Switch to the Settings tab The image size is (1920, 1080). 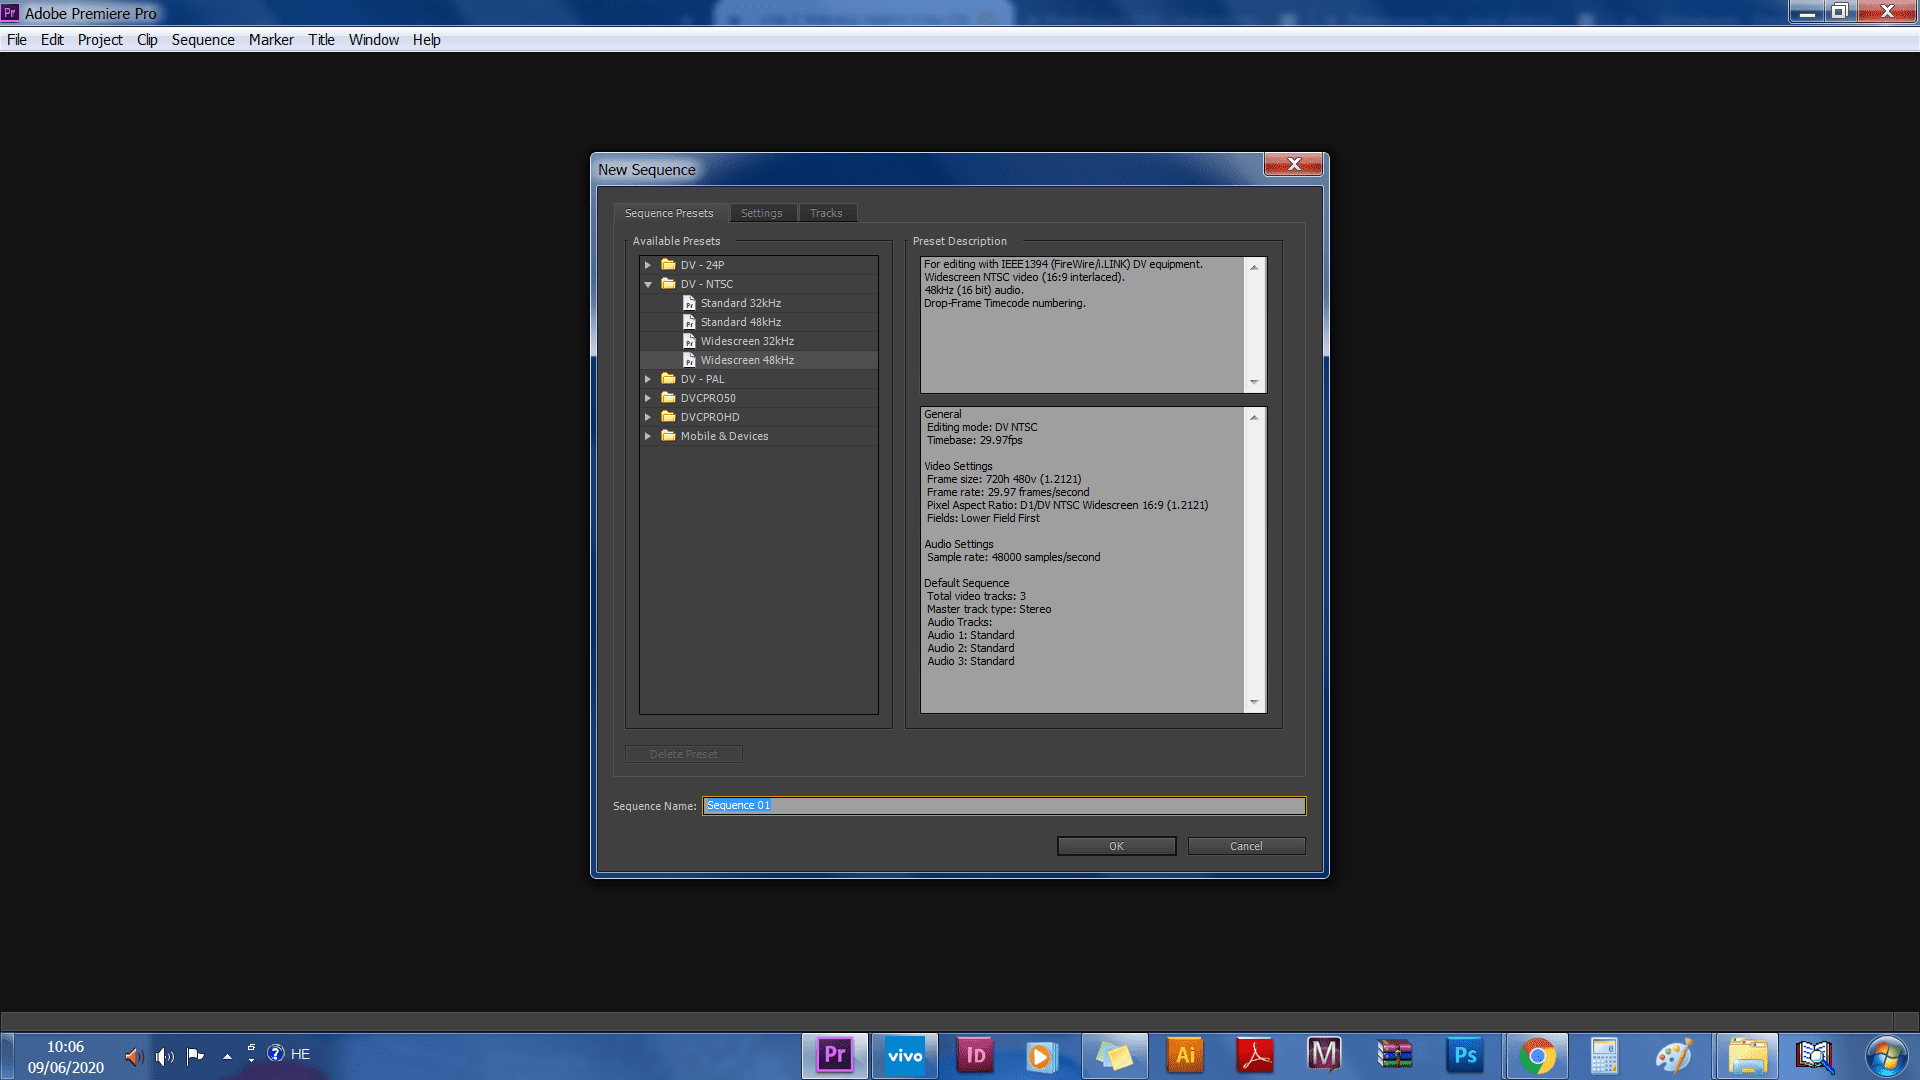(x=761, y=213)
